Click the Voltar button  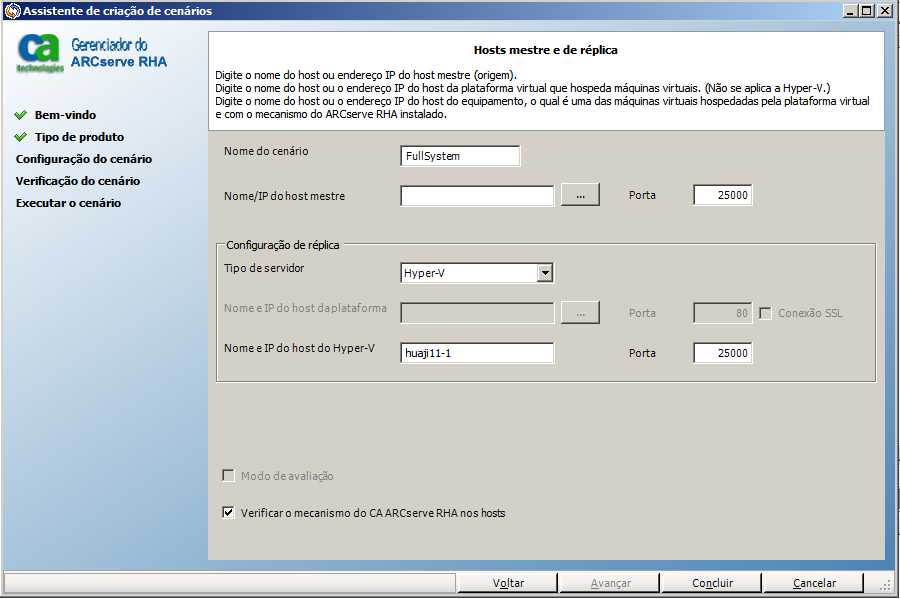(x=508, y=583)
